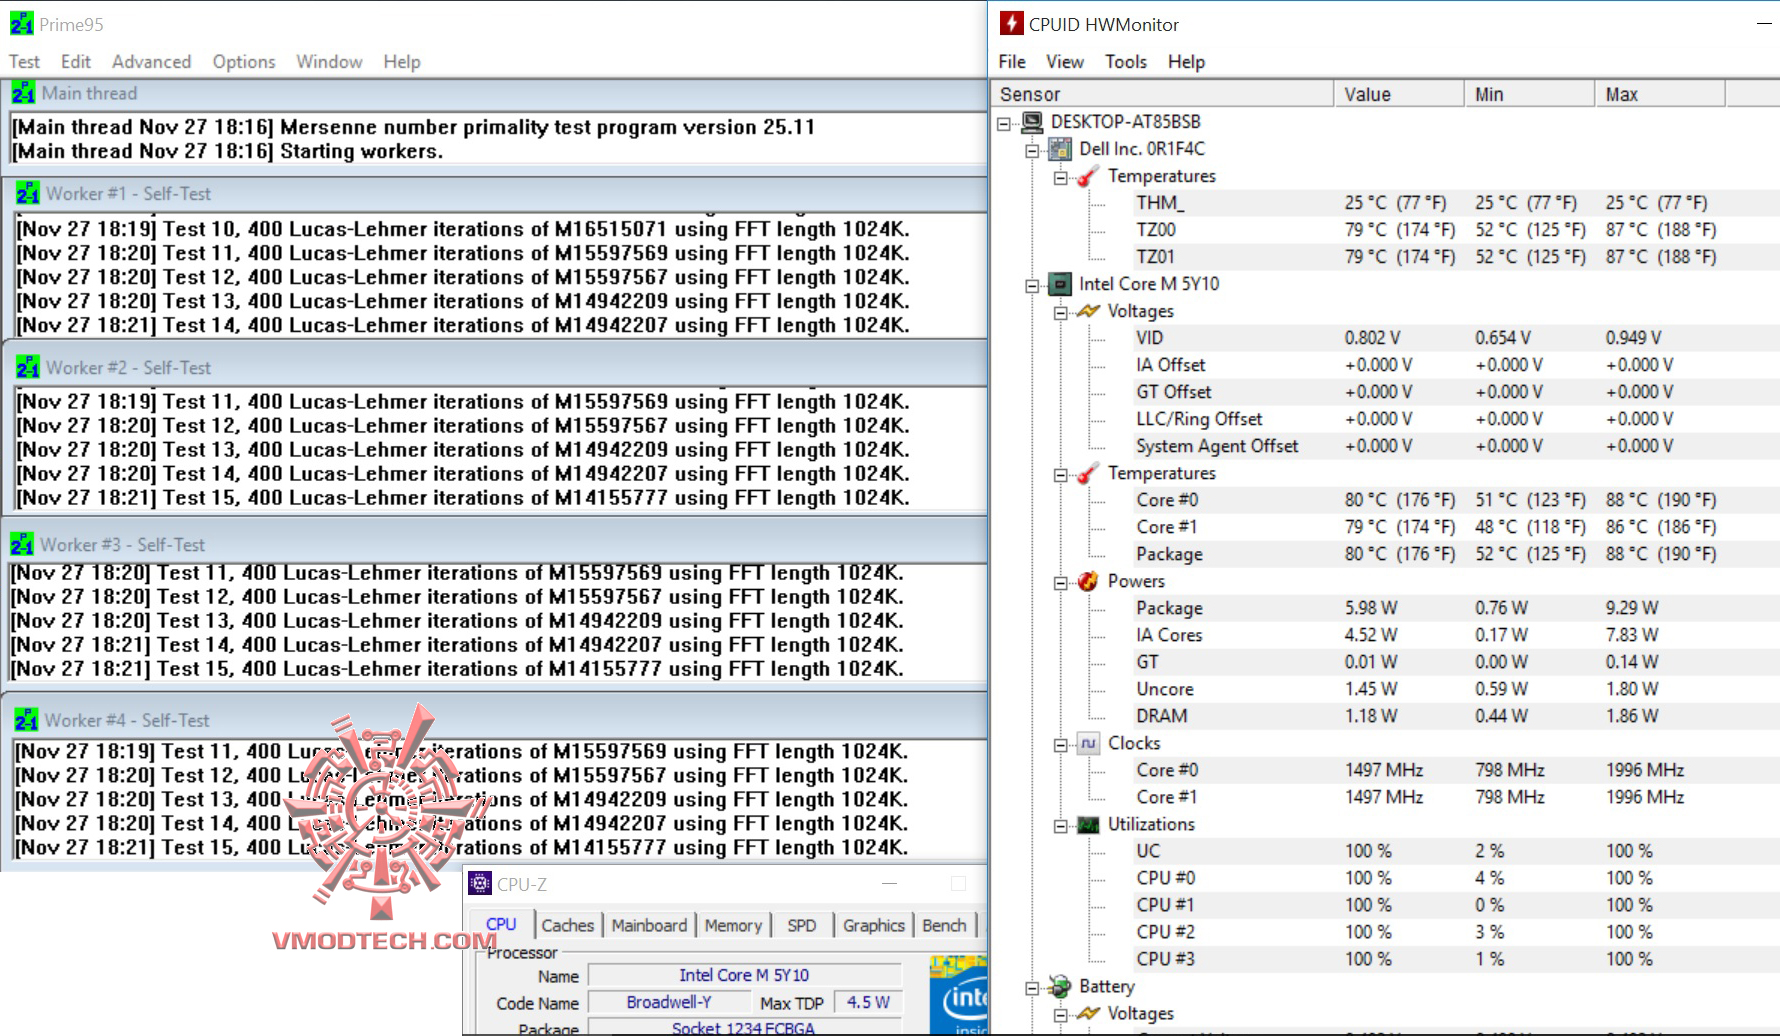This screenshot has height=1036, width=1780.
Task: Switch to the Bench tab in CPU-Z
Action: 944,926
